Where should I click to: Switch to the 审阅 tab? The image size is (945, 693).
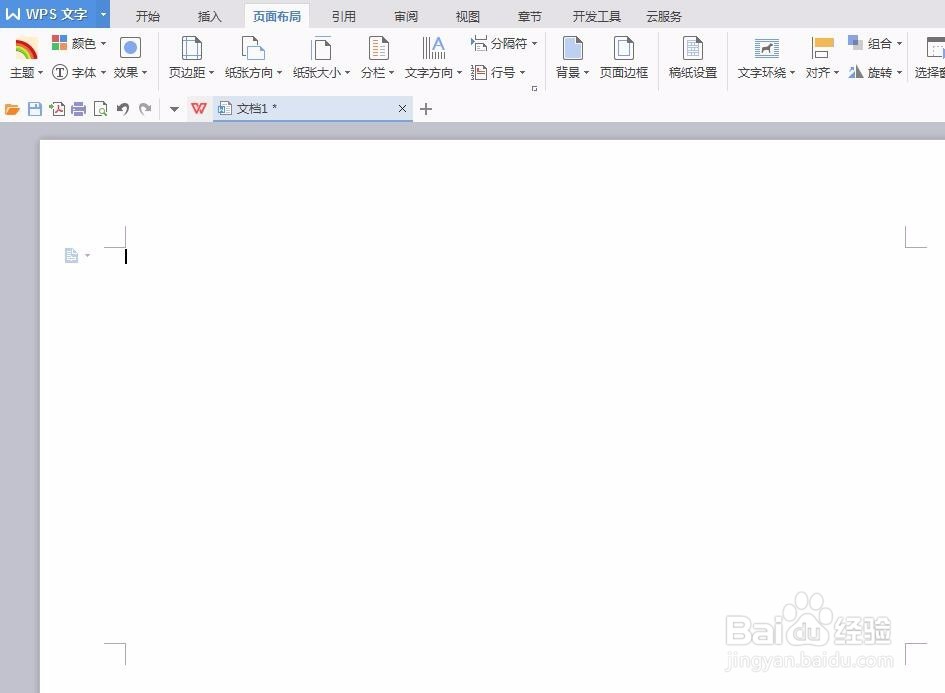406,16
